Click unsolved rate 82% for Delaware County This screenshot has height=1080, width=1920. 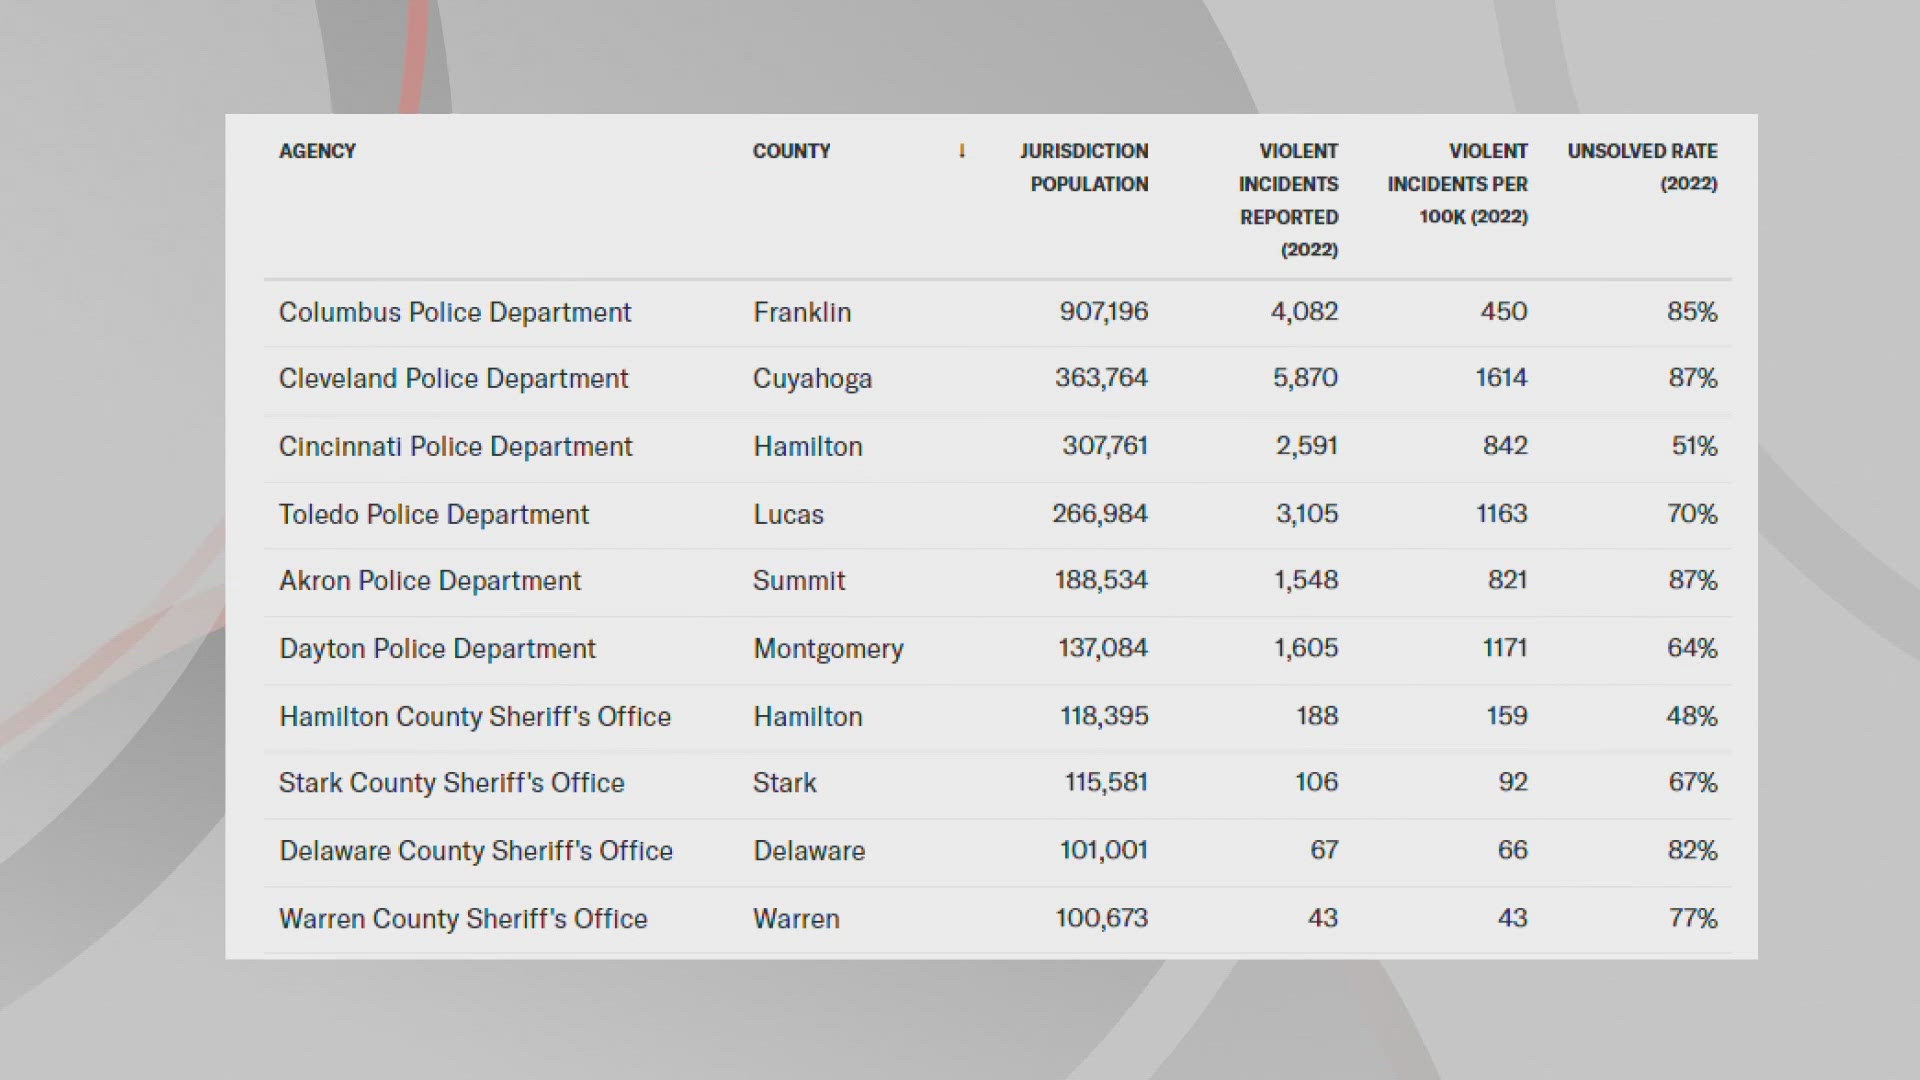tap(1693, 850)
